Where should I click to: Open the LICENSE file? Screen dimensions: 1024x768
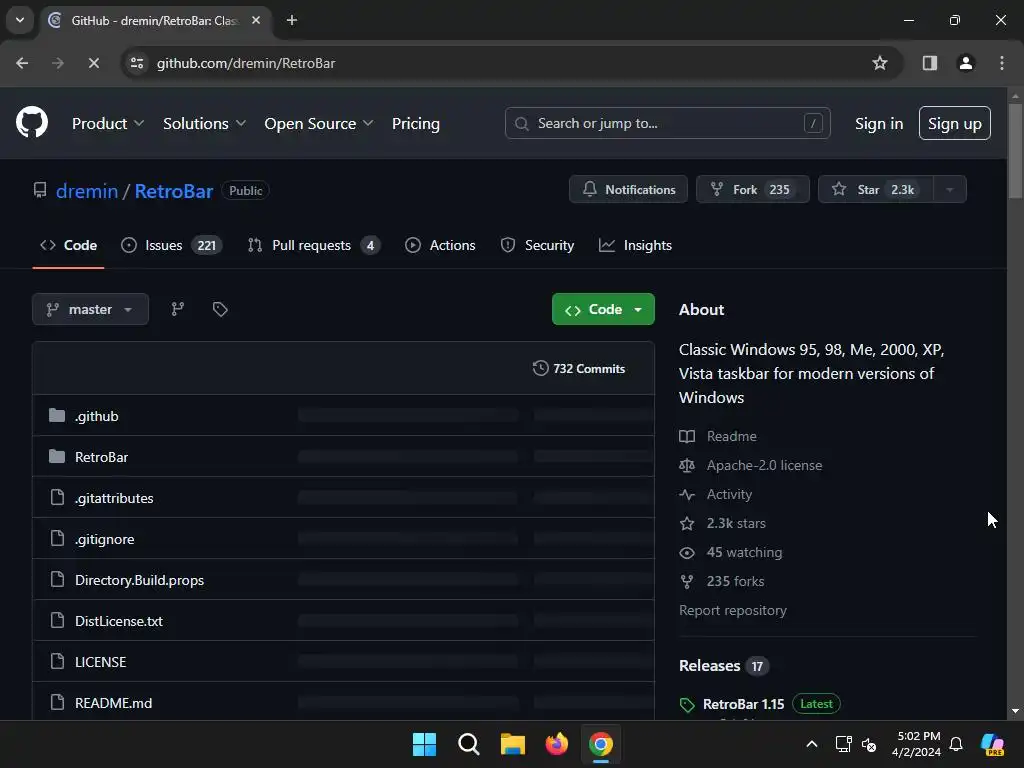pyautogui.click(x=101, y=662)
